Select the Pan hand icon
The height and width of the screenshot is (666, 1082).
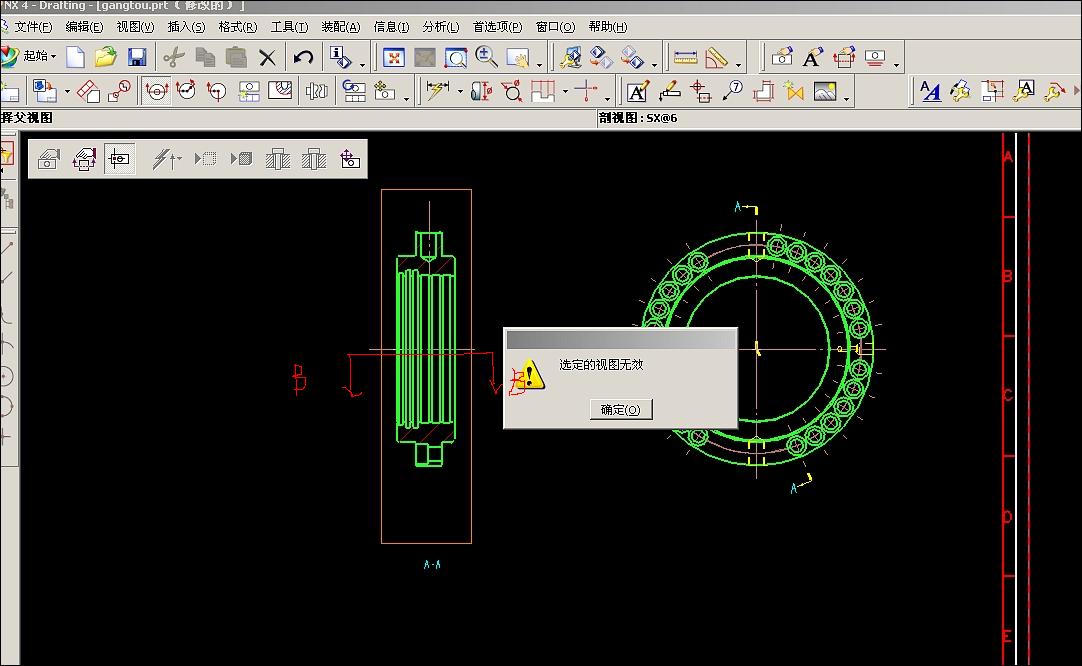[x=518, y=58]
